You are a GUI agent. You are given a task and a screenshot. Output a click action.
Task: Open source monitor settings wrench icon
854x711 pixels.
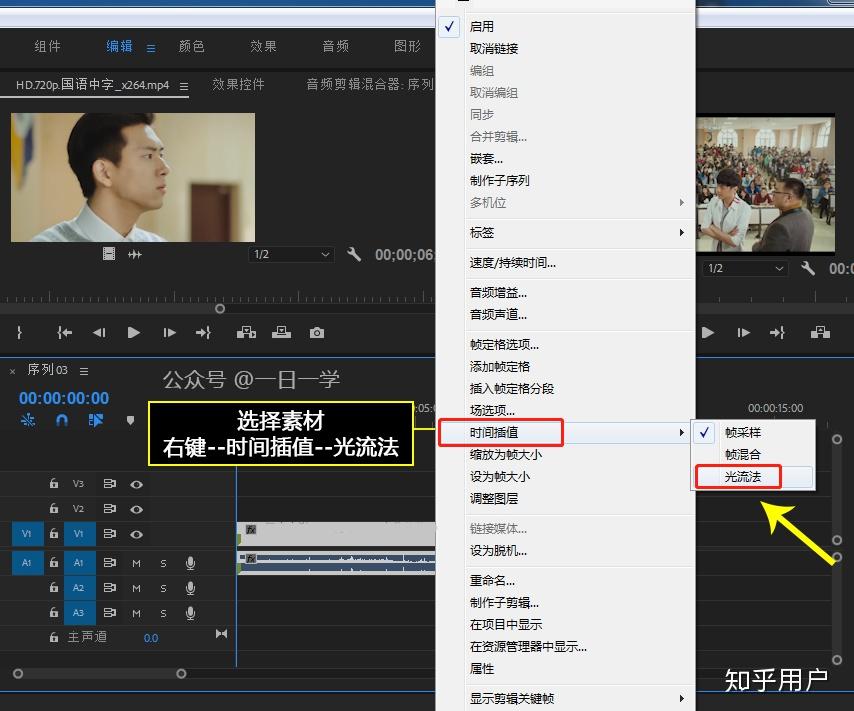coord(354,254)
